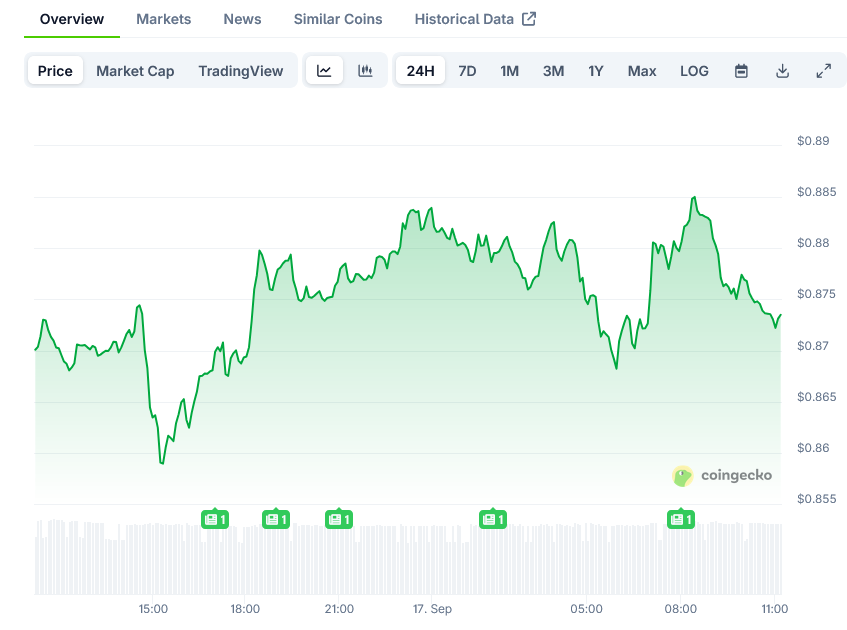Open the Similar Coins tab

tap(338, 19)
